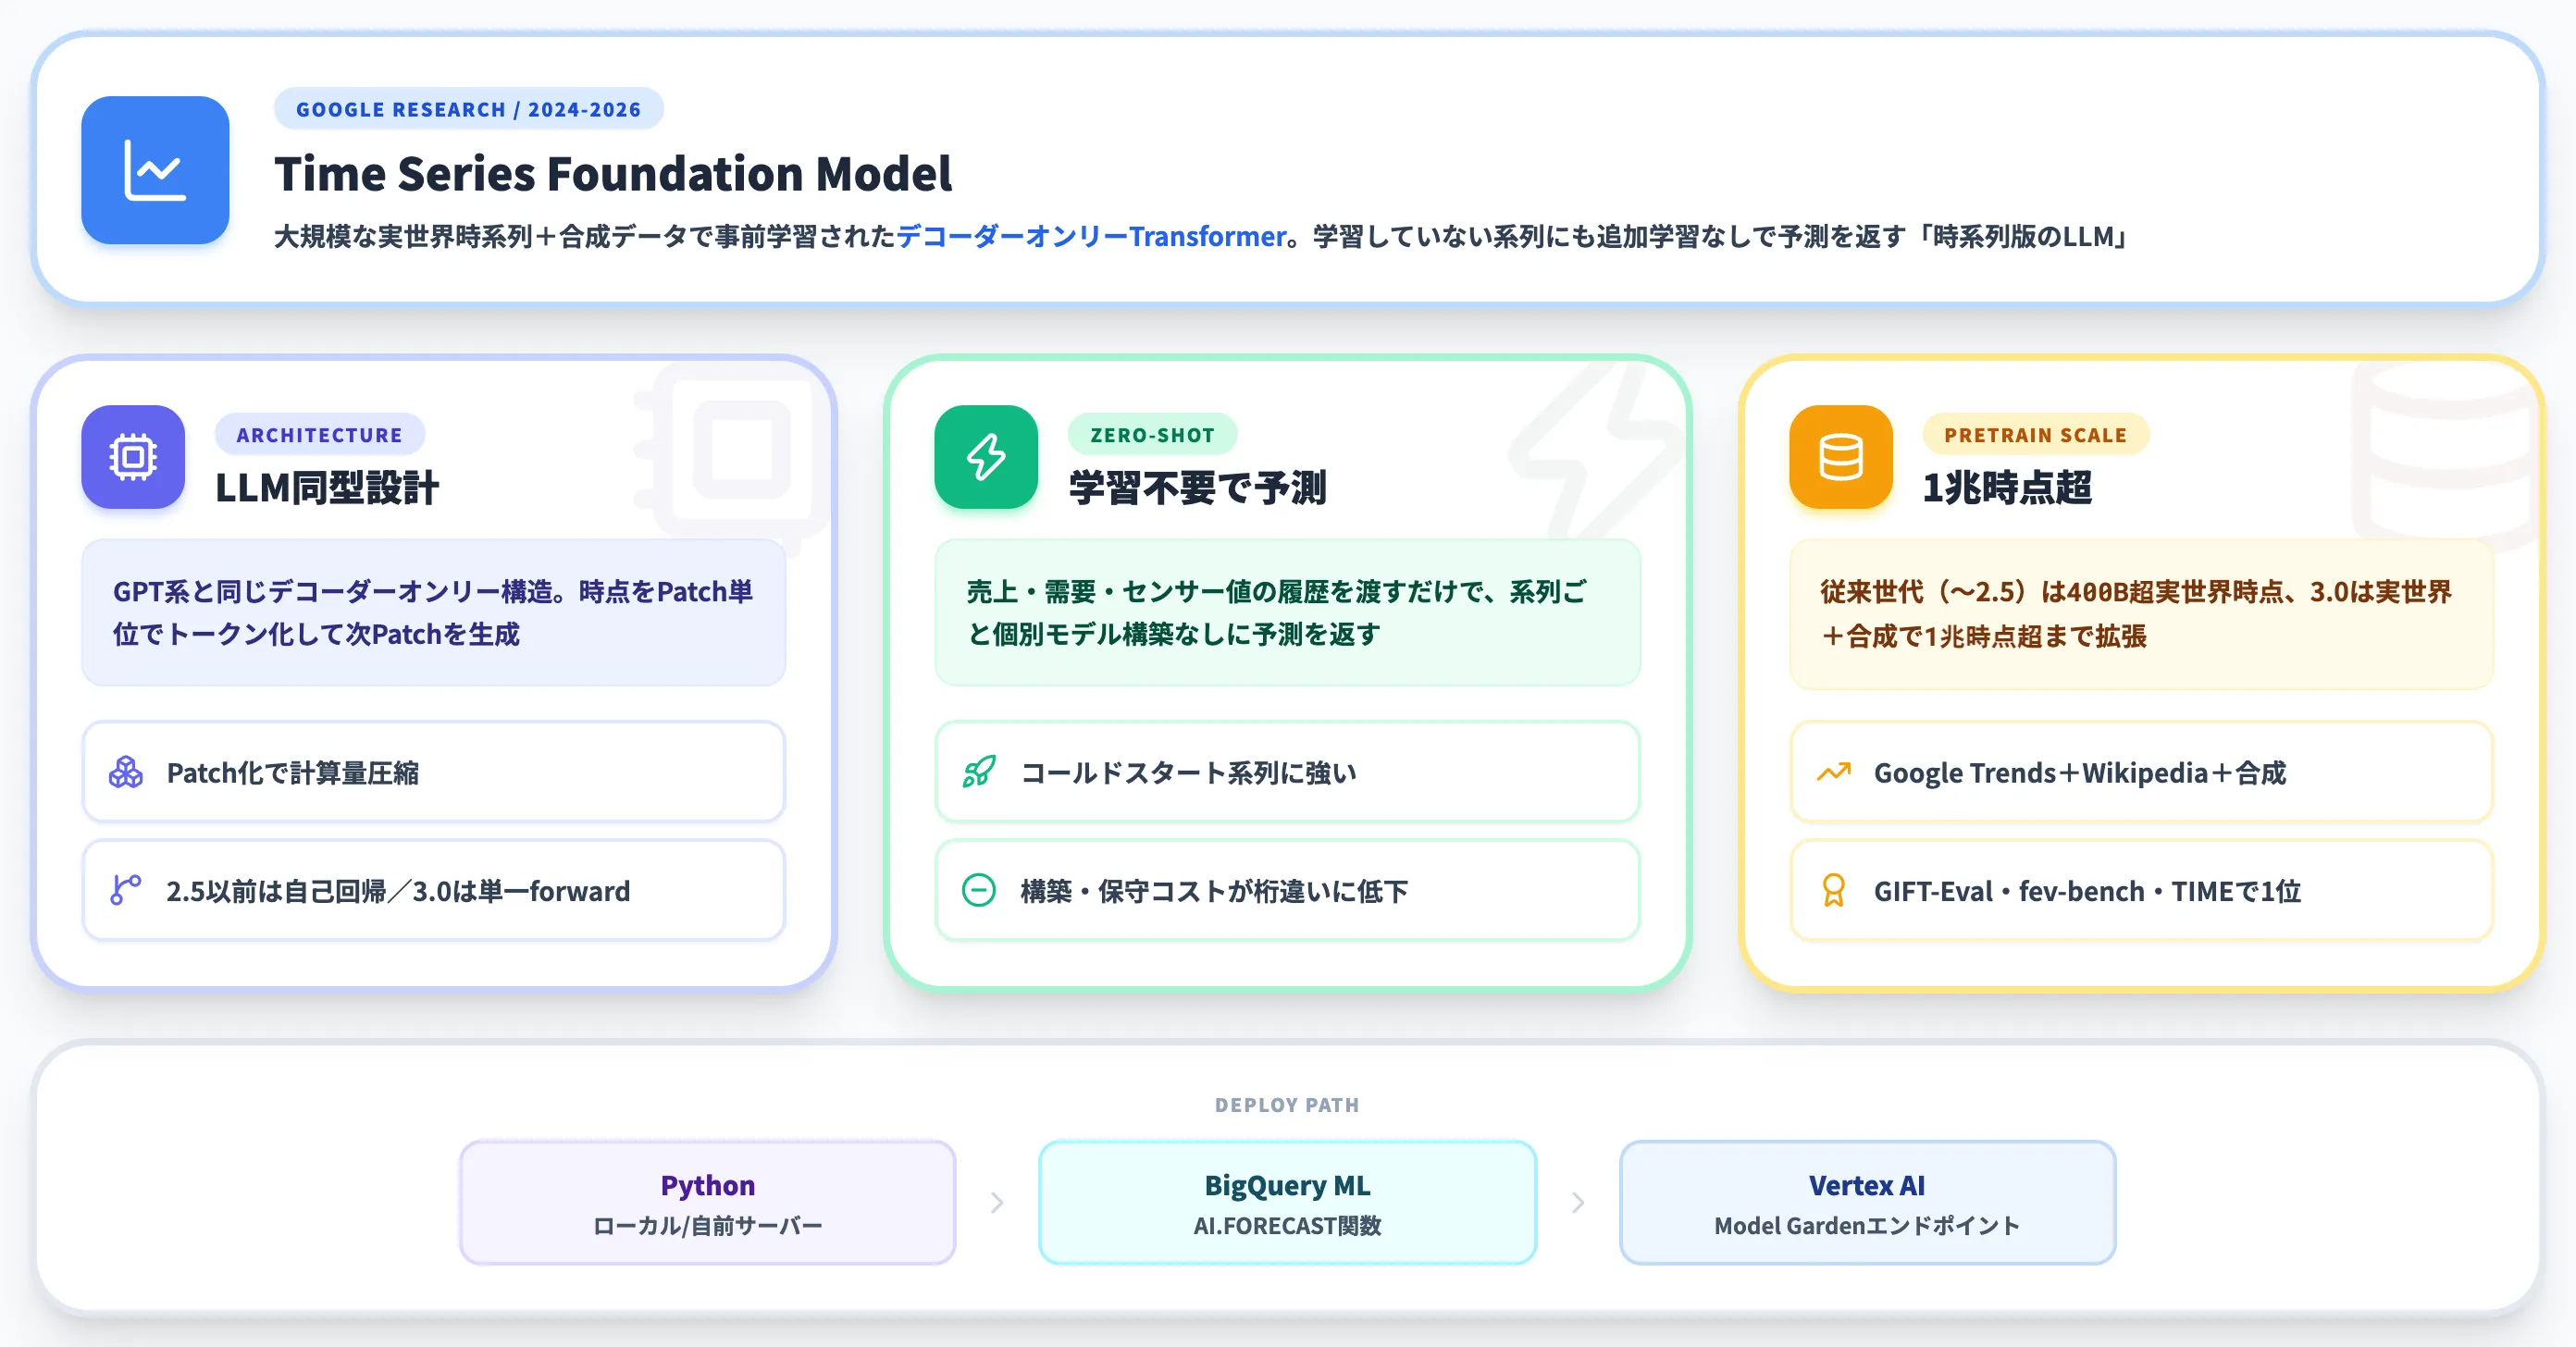
Task: Click the green lightning Zero-Shot icon
Action: click(x=986, y=457)
